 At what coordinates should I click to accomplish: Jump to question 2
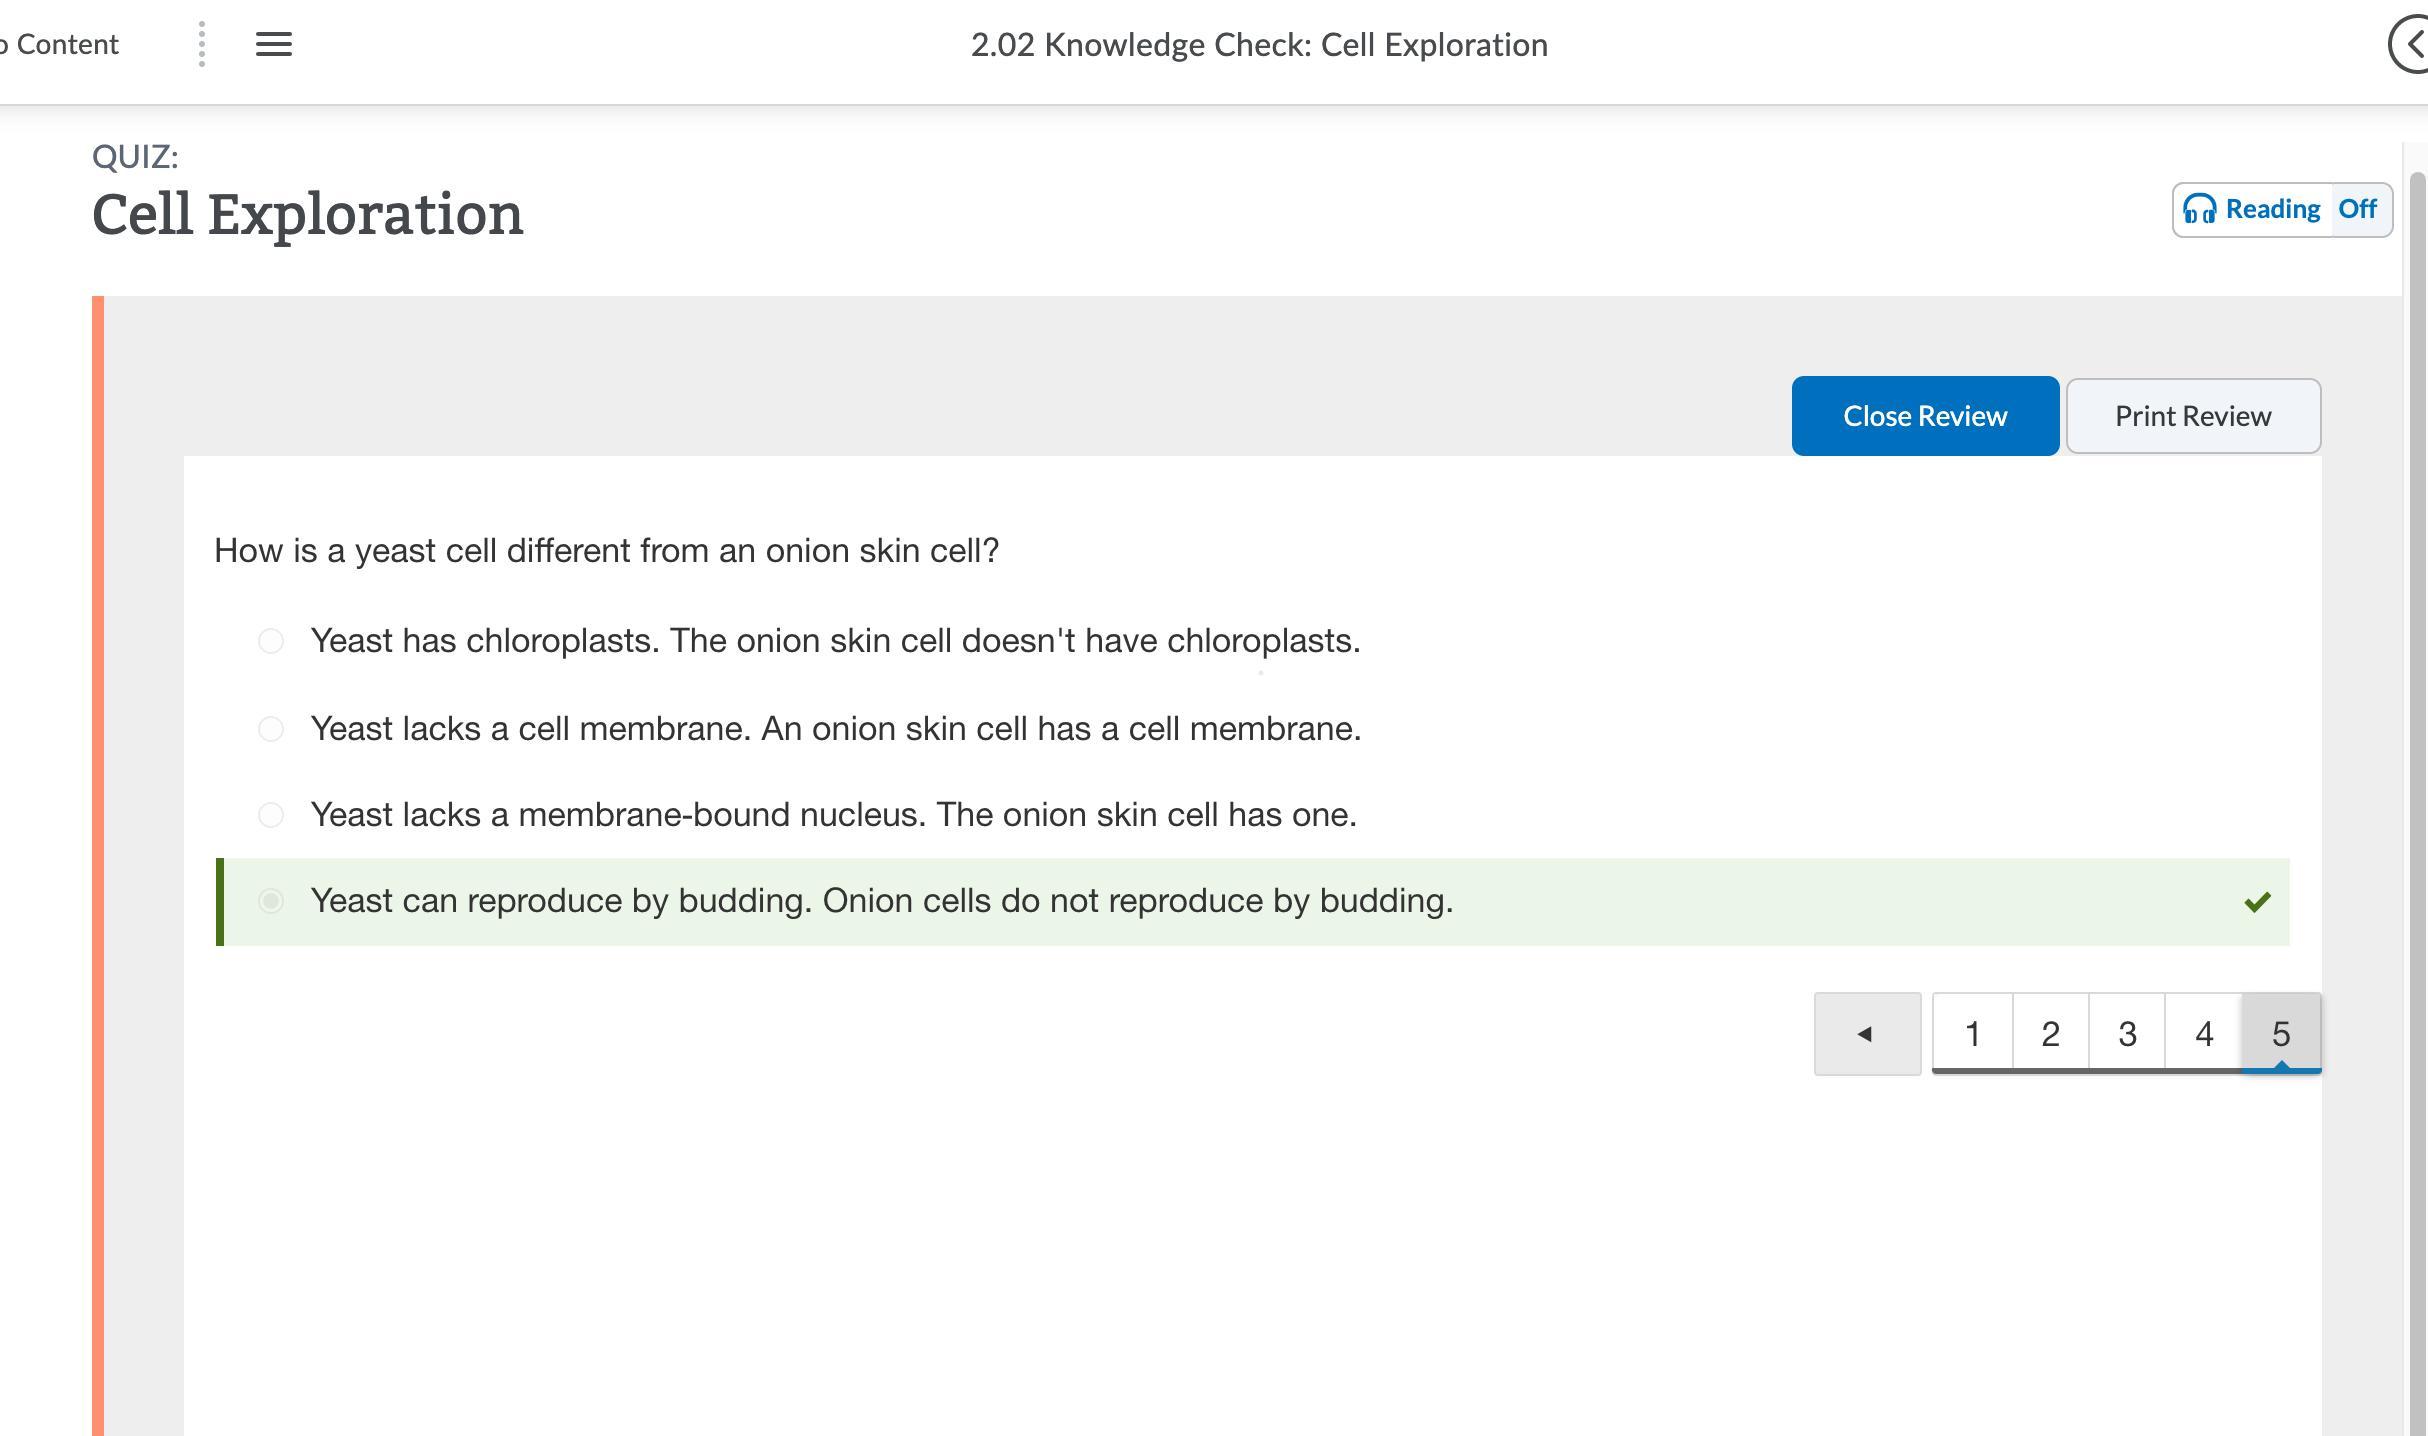[2050, 1033]
